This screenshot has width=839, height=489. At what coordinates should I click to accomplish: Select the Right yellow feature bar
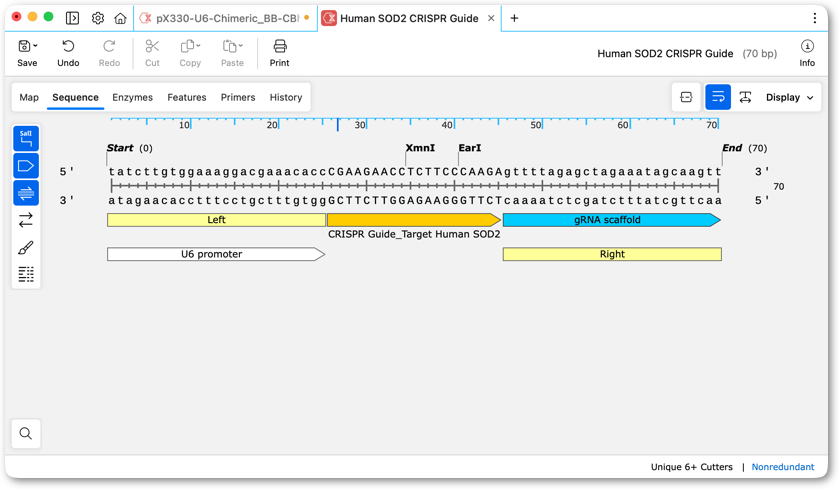point(612,254)
